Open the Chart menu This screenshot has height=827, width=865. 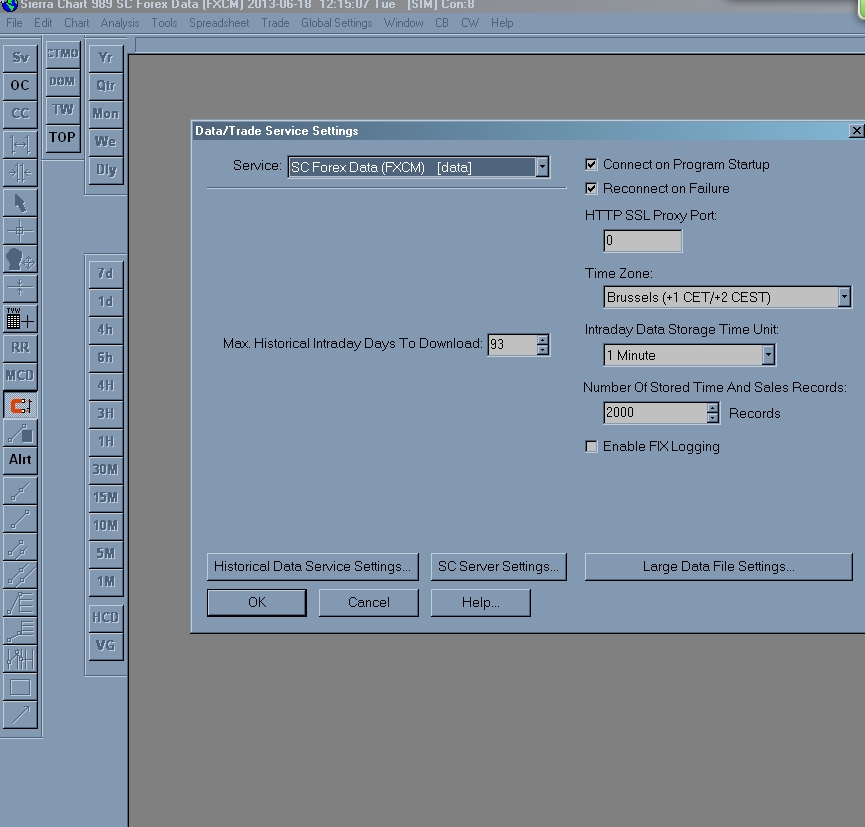76,23
